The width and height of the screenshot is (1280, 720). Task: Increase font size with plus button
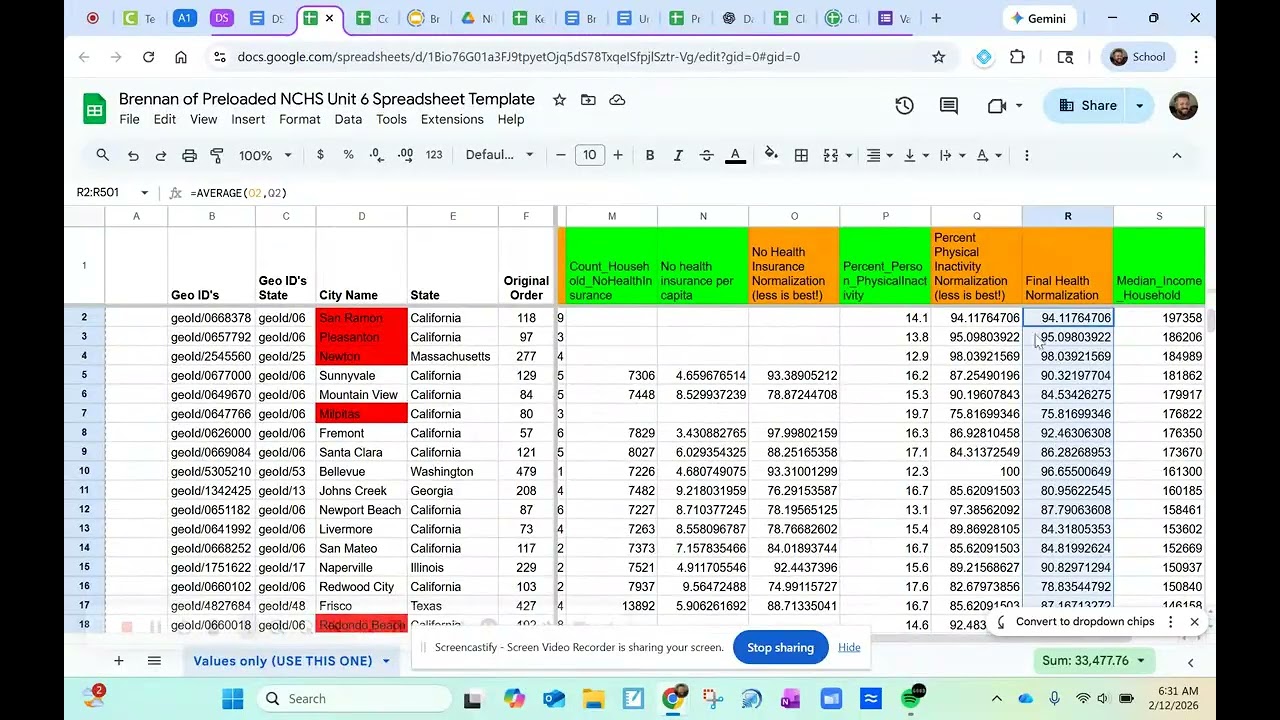618,155
